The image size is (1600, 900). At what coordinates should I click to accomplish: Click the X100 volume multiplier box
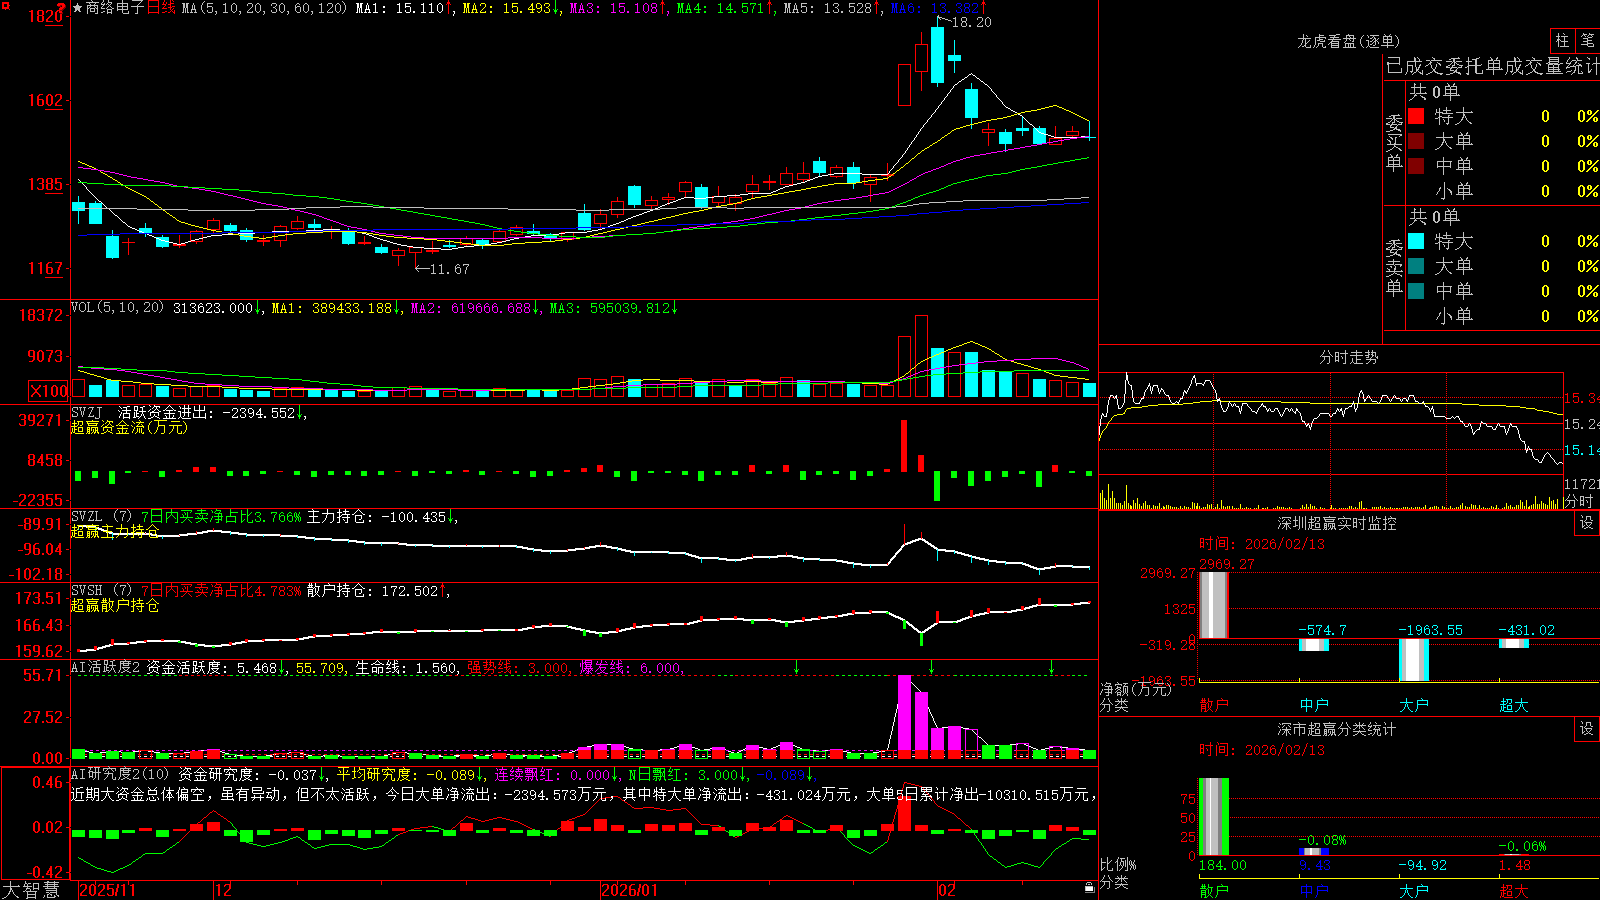(48, 391)
